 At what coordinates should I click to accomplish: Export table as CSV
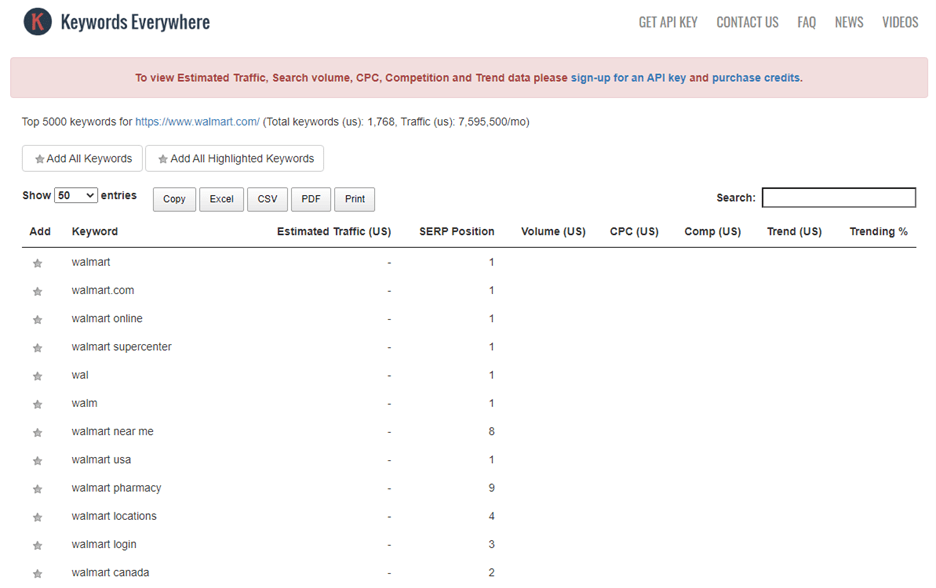click(267, 199)
